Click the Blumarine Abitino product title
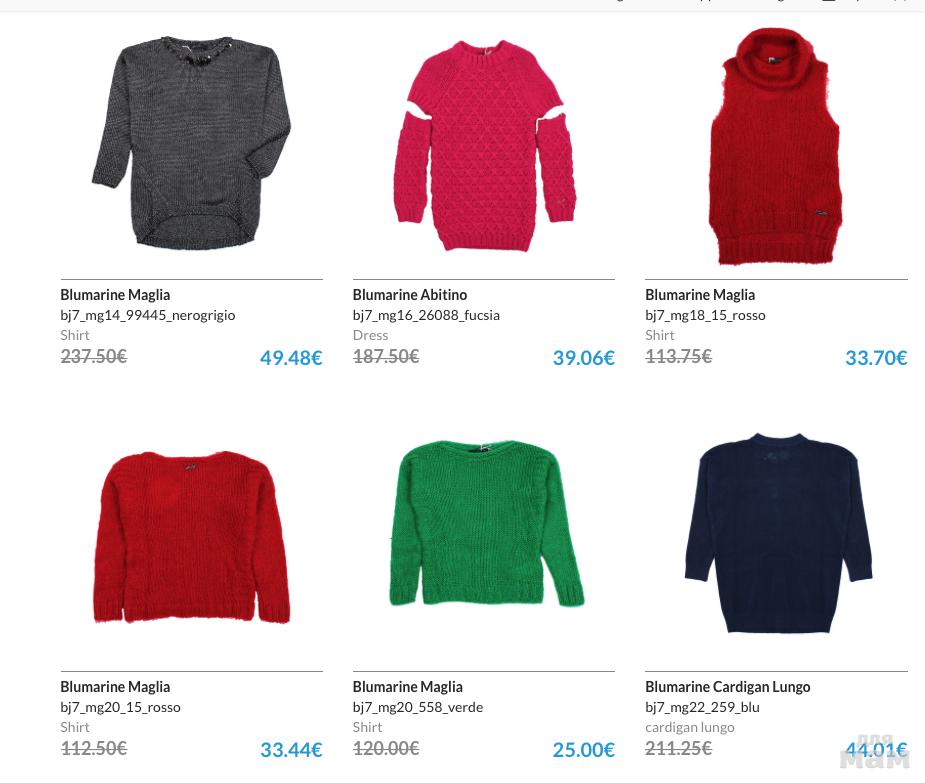Image resolution: width=925 pixels, height=783 pixels. (409, 294)
